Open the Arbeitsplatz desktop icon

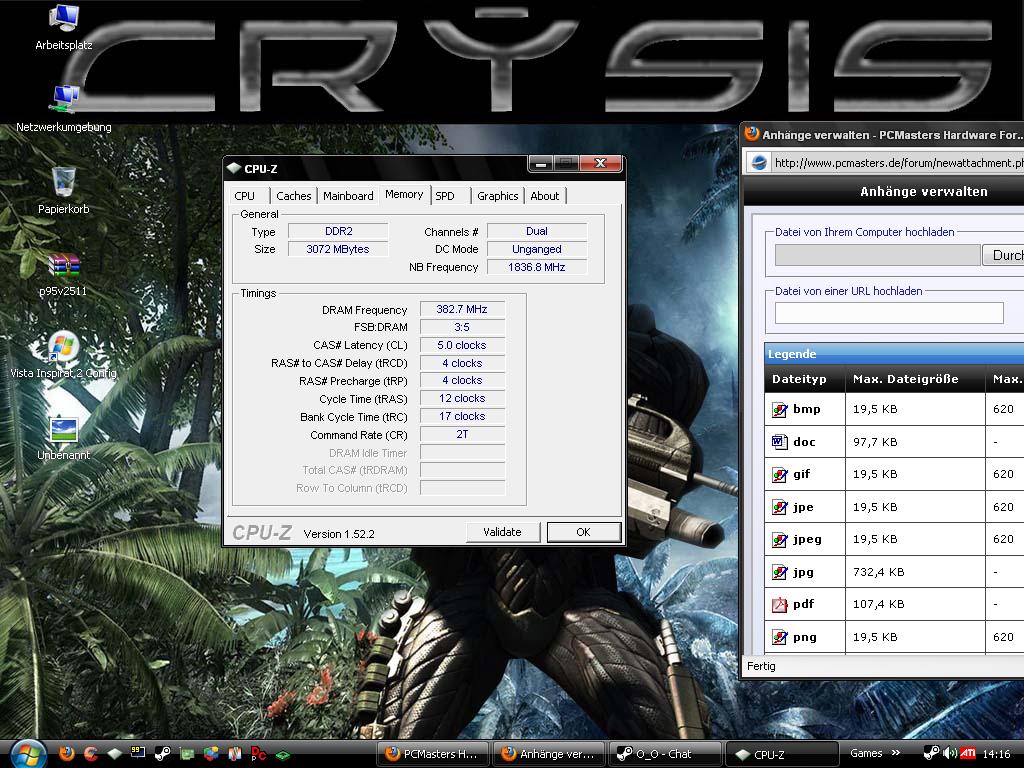[x=64, y=18]
